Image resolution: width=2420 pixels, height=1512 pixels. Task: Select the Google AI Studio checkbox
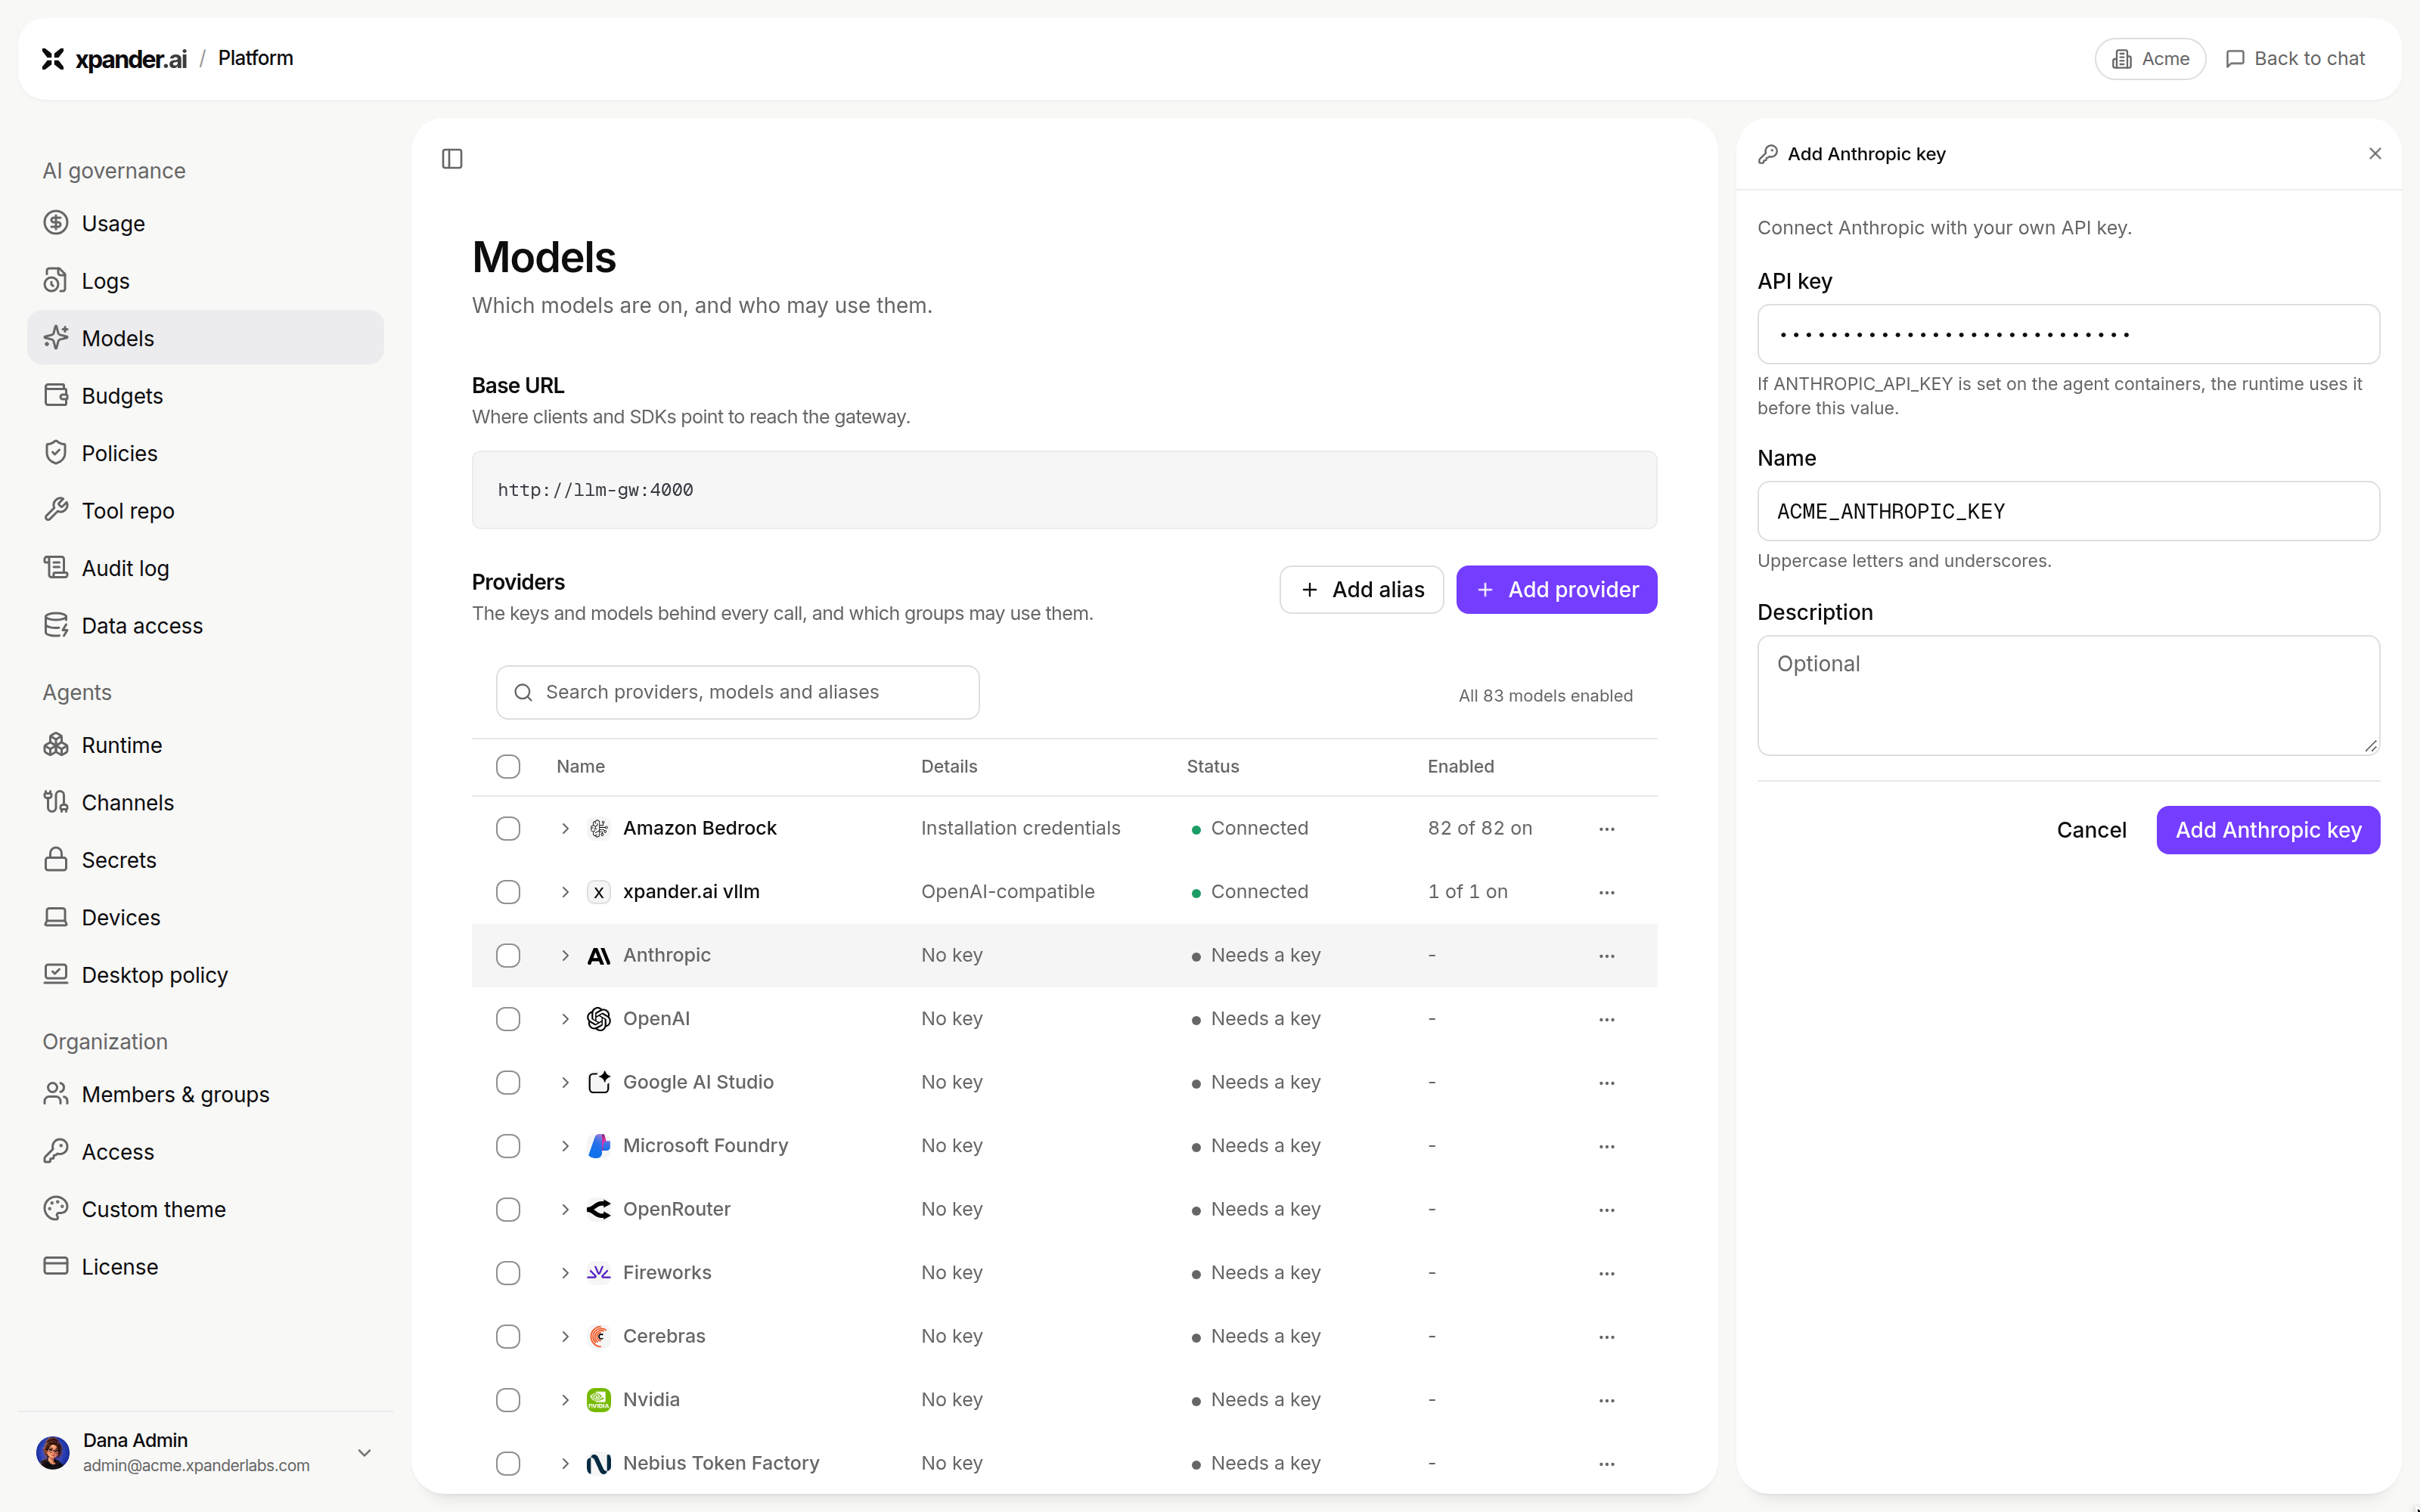[508, 1083]
